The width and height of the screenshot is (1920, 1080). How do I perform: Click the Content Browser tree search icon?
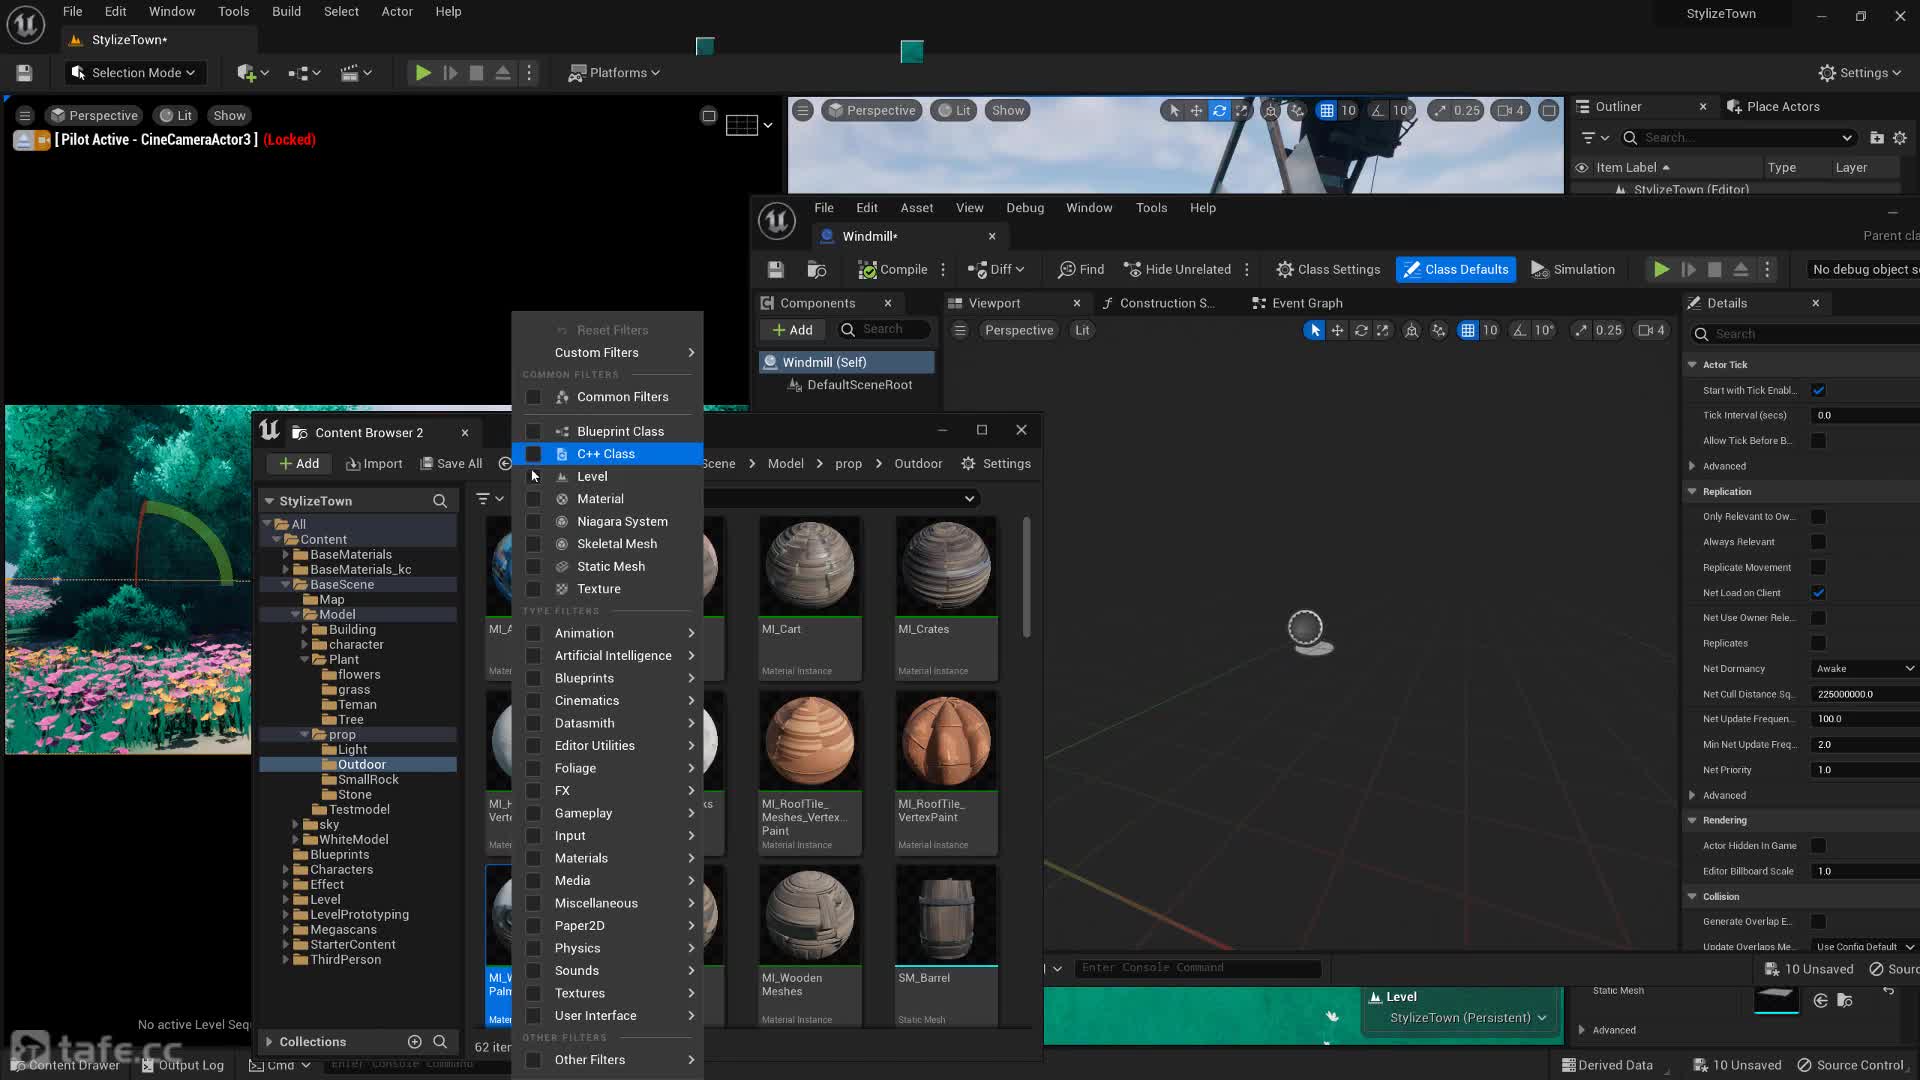[x=440, y=501]
